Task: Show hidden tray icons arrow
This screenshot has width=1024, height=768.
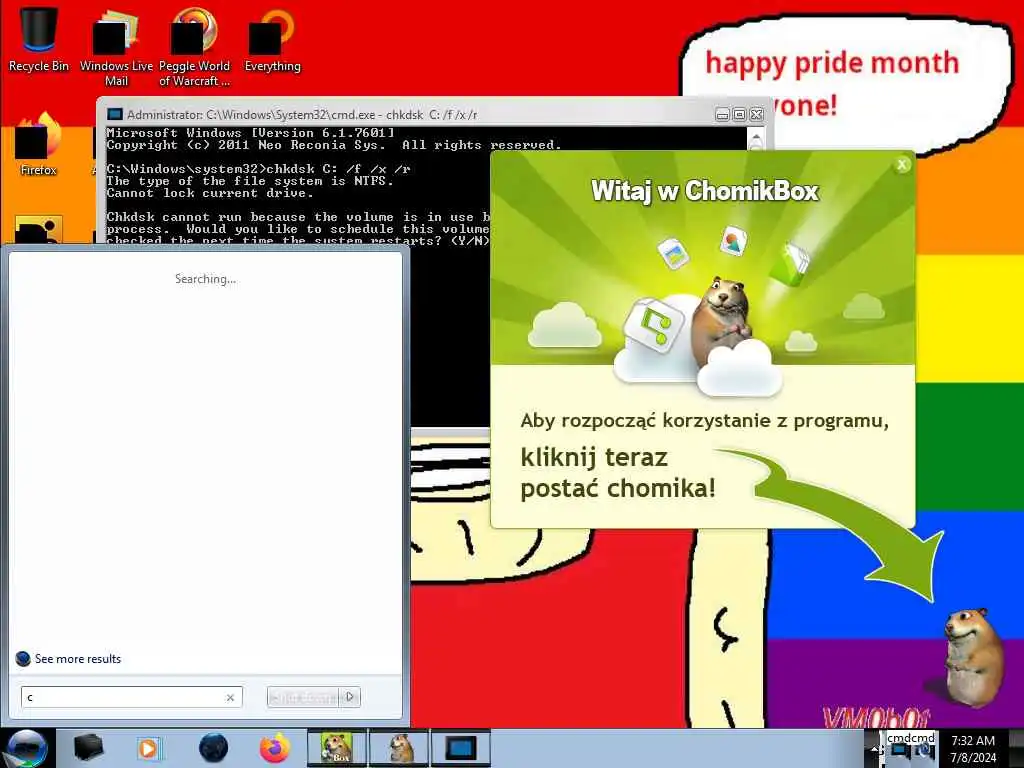Action: coord(876,750)
